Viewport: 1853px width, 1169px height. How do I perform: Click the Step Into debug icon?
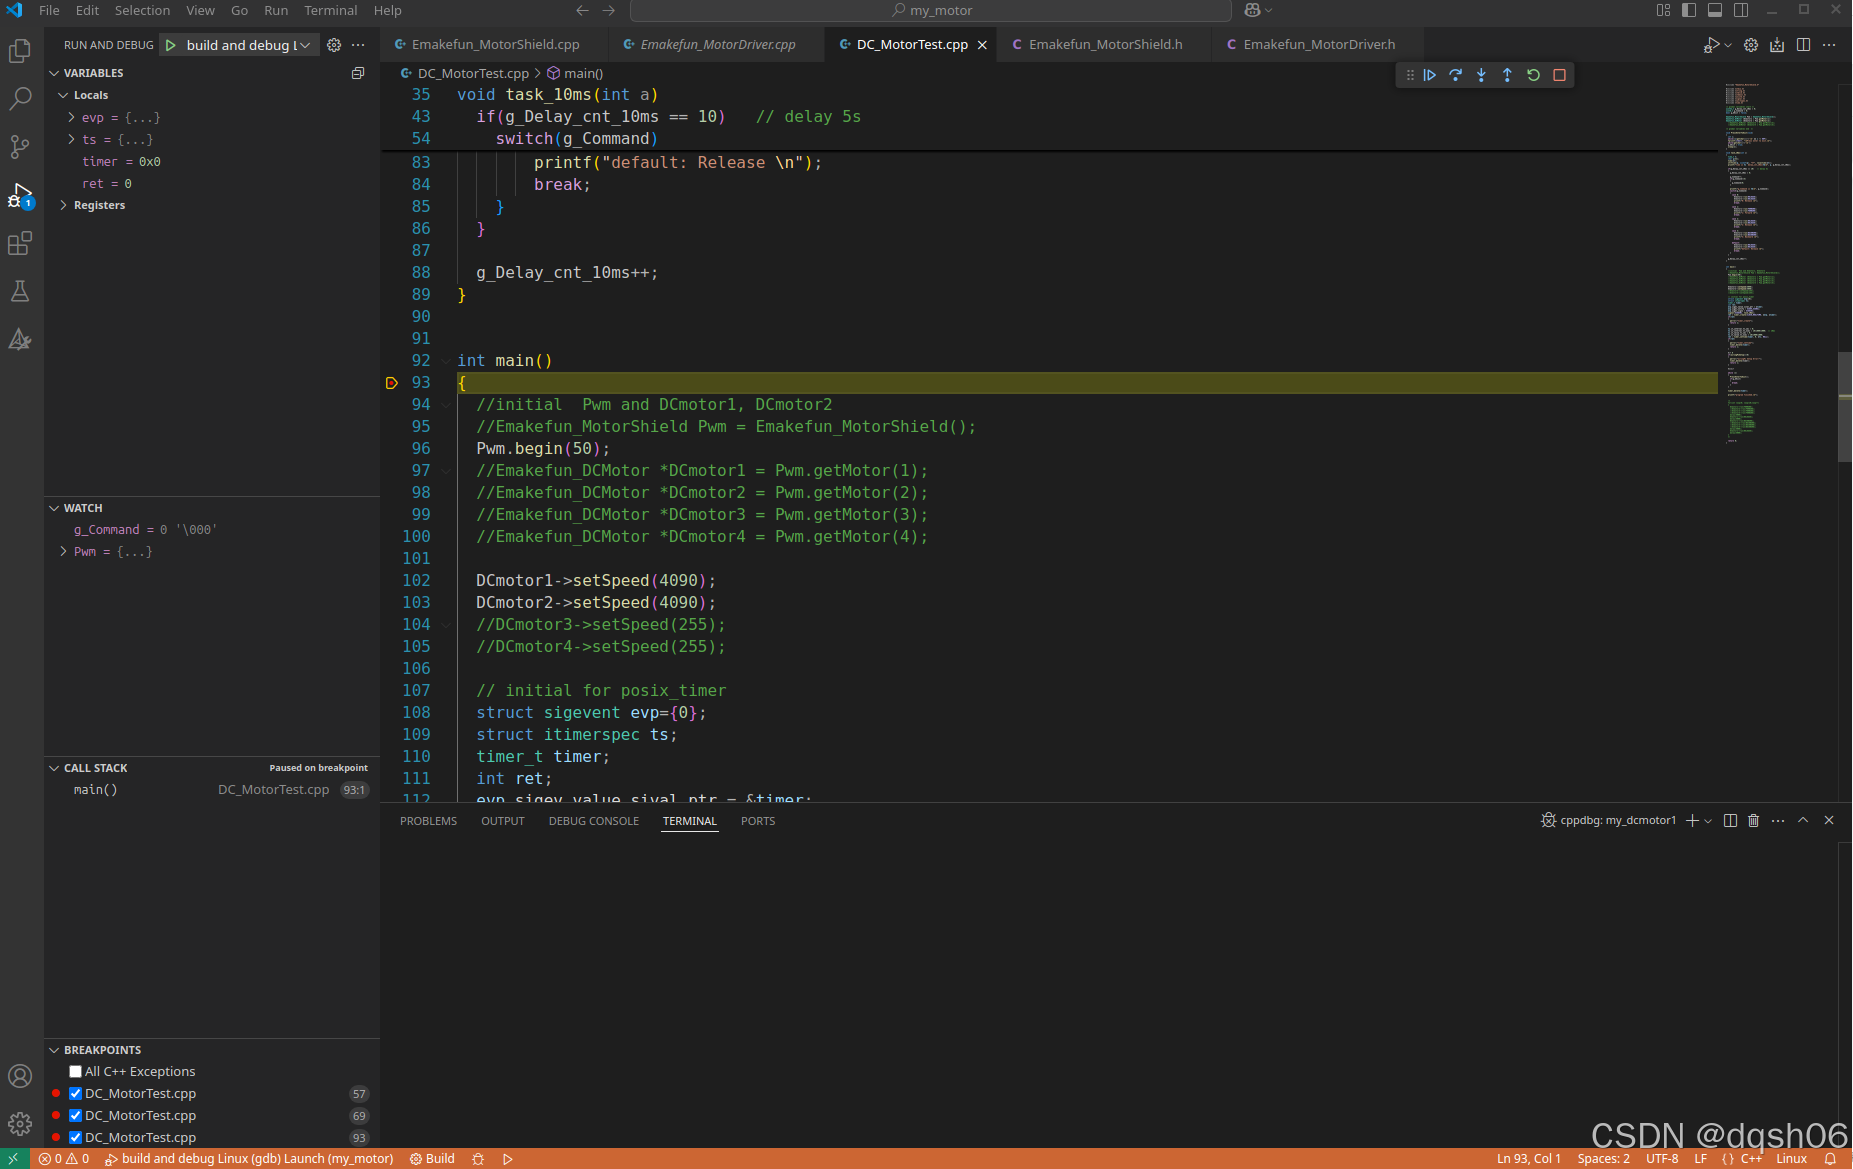[1482, 75]
